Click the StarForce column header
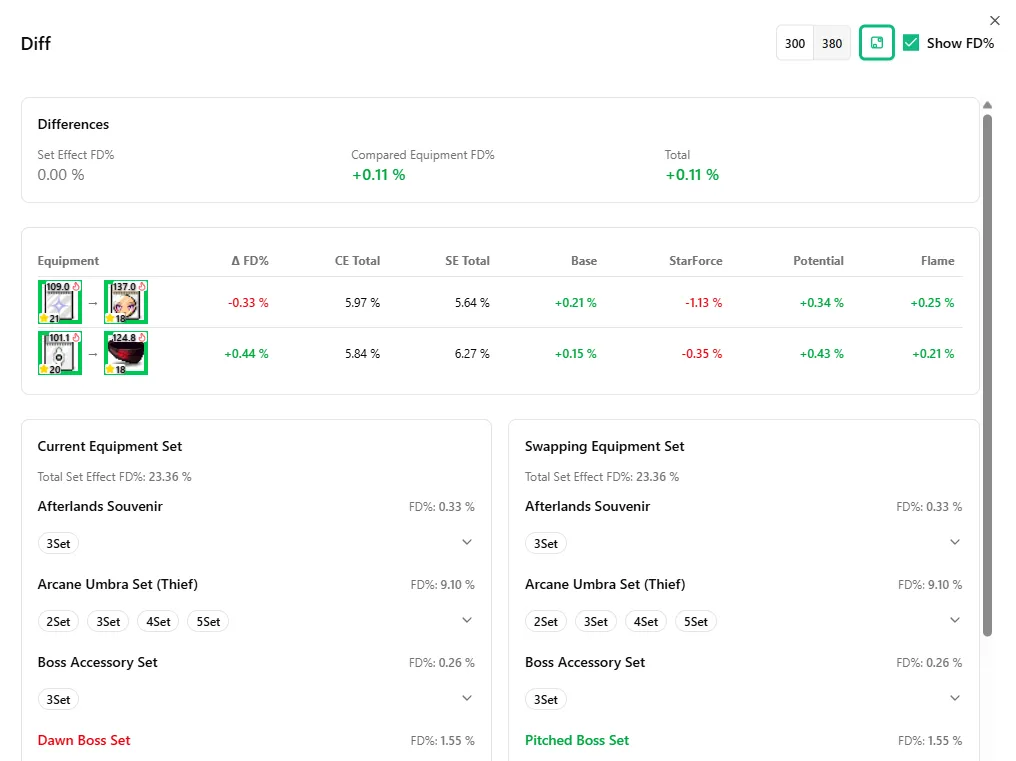Viewport: 1016px width, 761px height. point(695,261)
